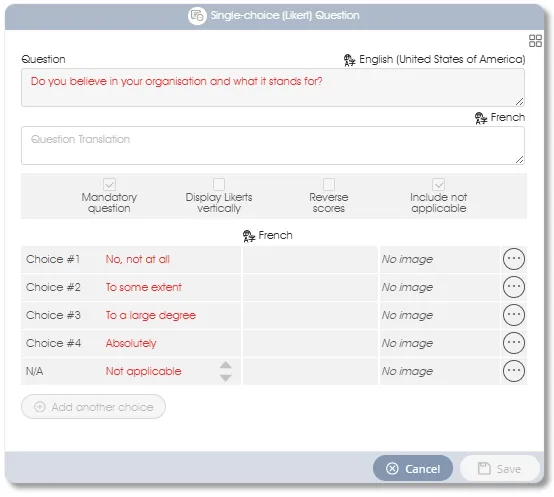Click the 'Choice #3' label

(53, 315)
